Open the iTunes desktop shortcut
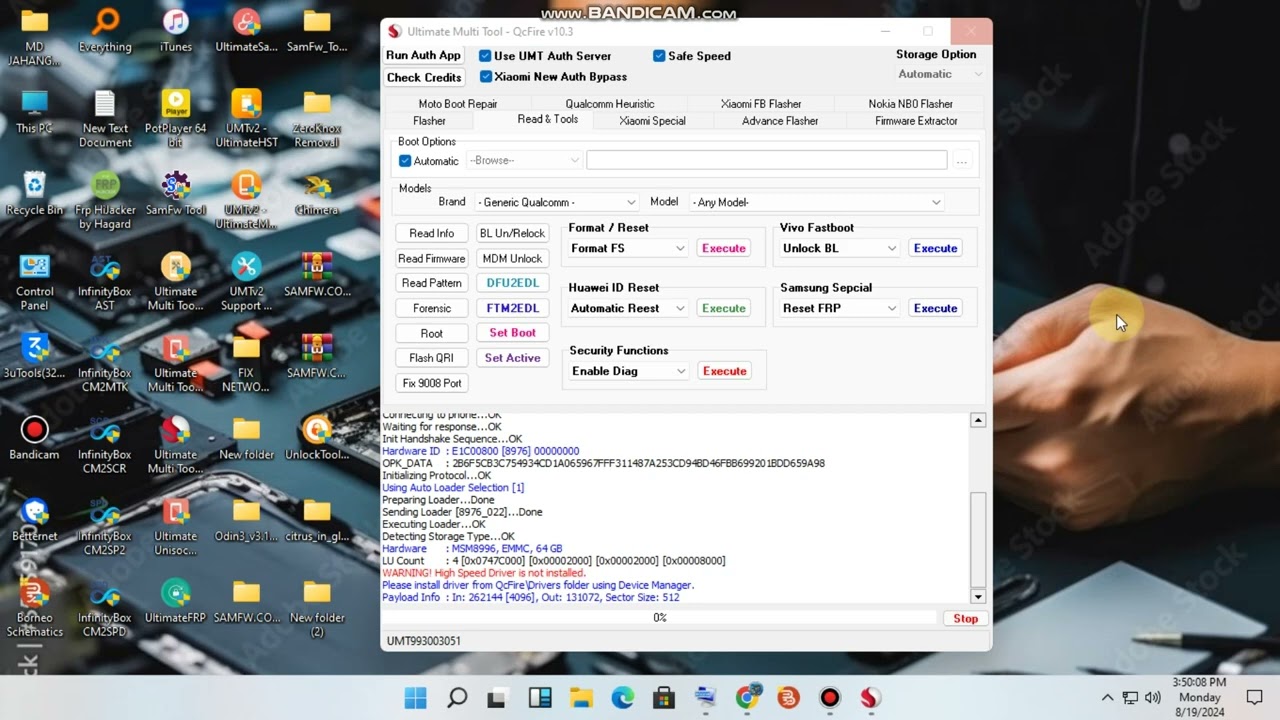The image size is (1280, 720). [176, 31]
